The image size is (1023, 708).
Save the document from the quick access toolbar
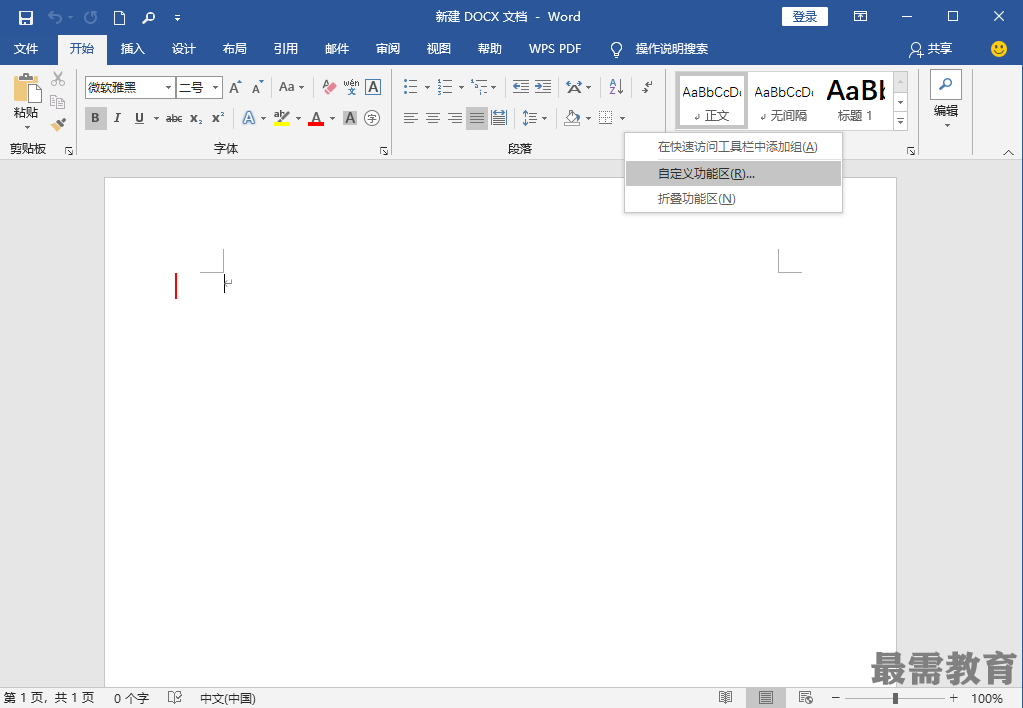pos(25,17)
